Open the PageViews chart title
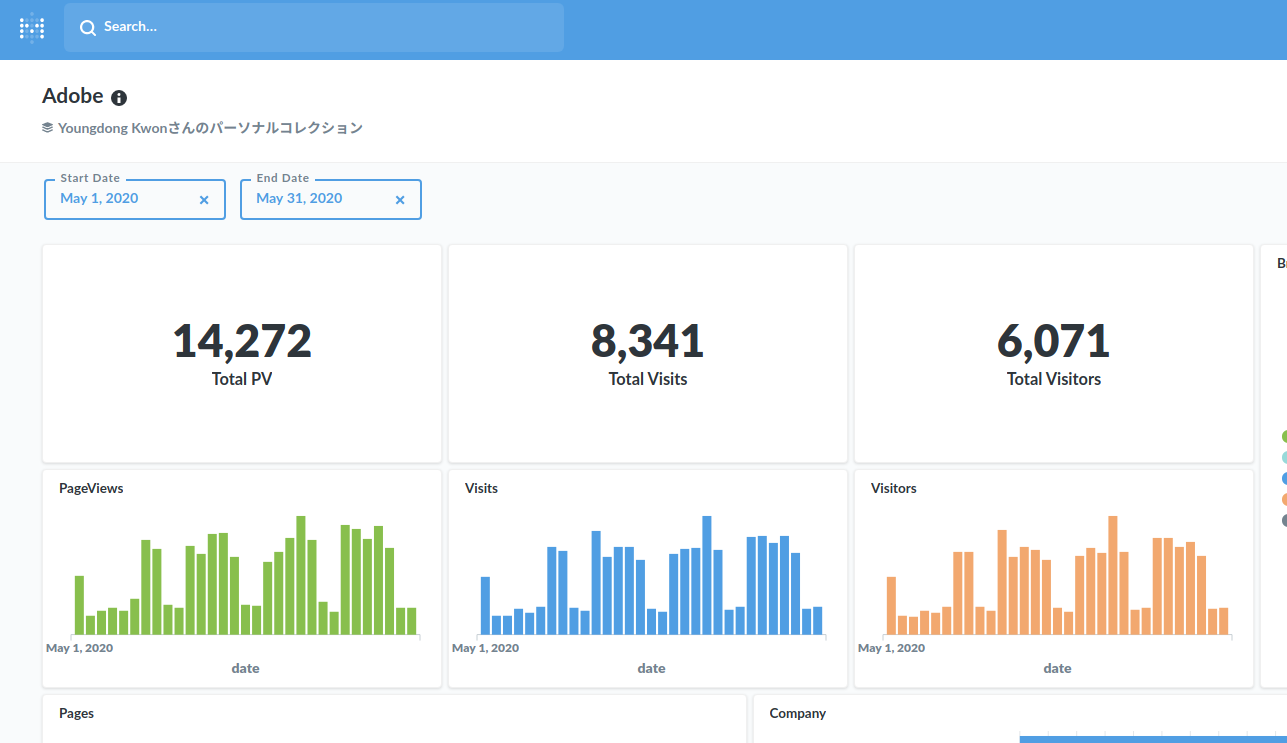The height and width of the screenshot is (743, 1287). [91, 488]
